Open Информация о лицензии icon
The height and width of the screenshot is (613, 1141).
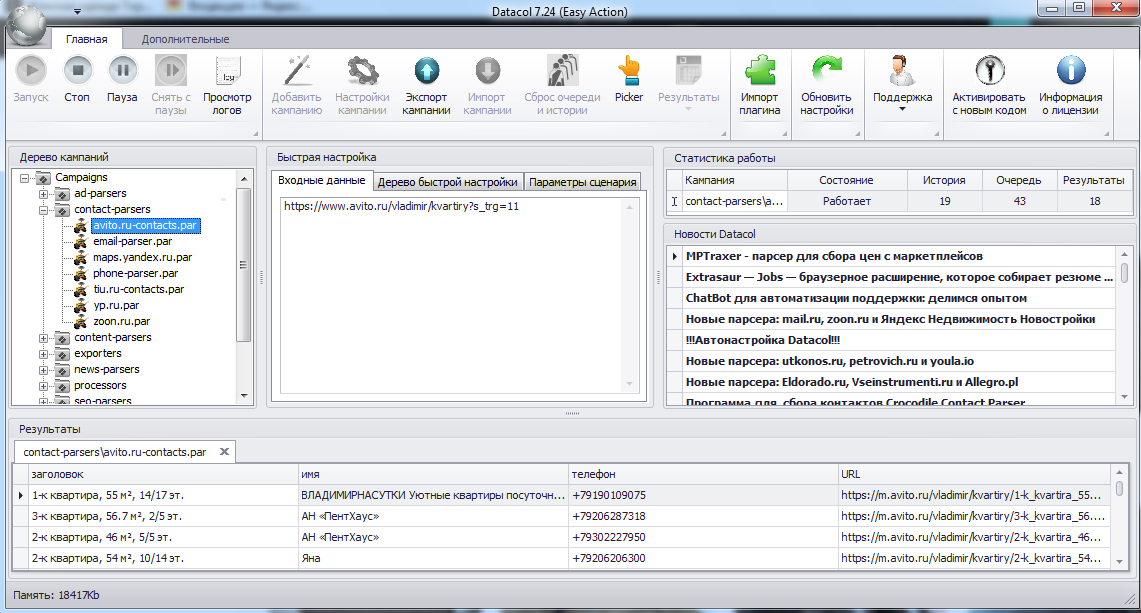[1070, 71]
